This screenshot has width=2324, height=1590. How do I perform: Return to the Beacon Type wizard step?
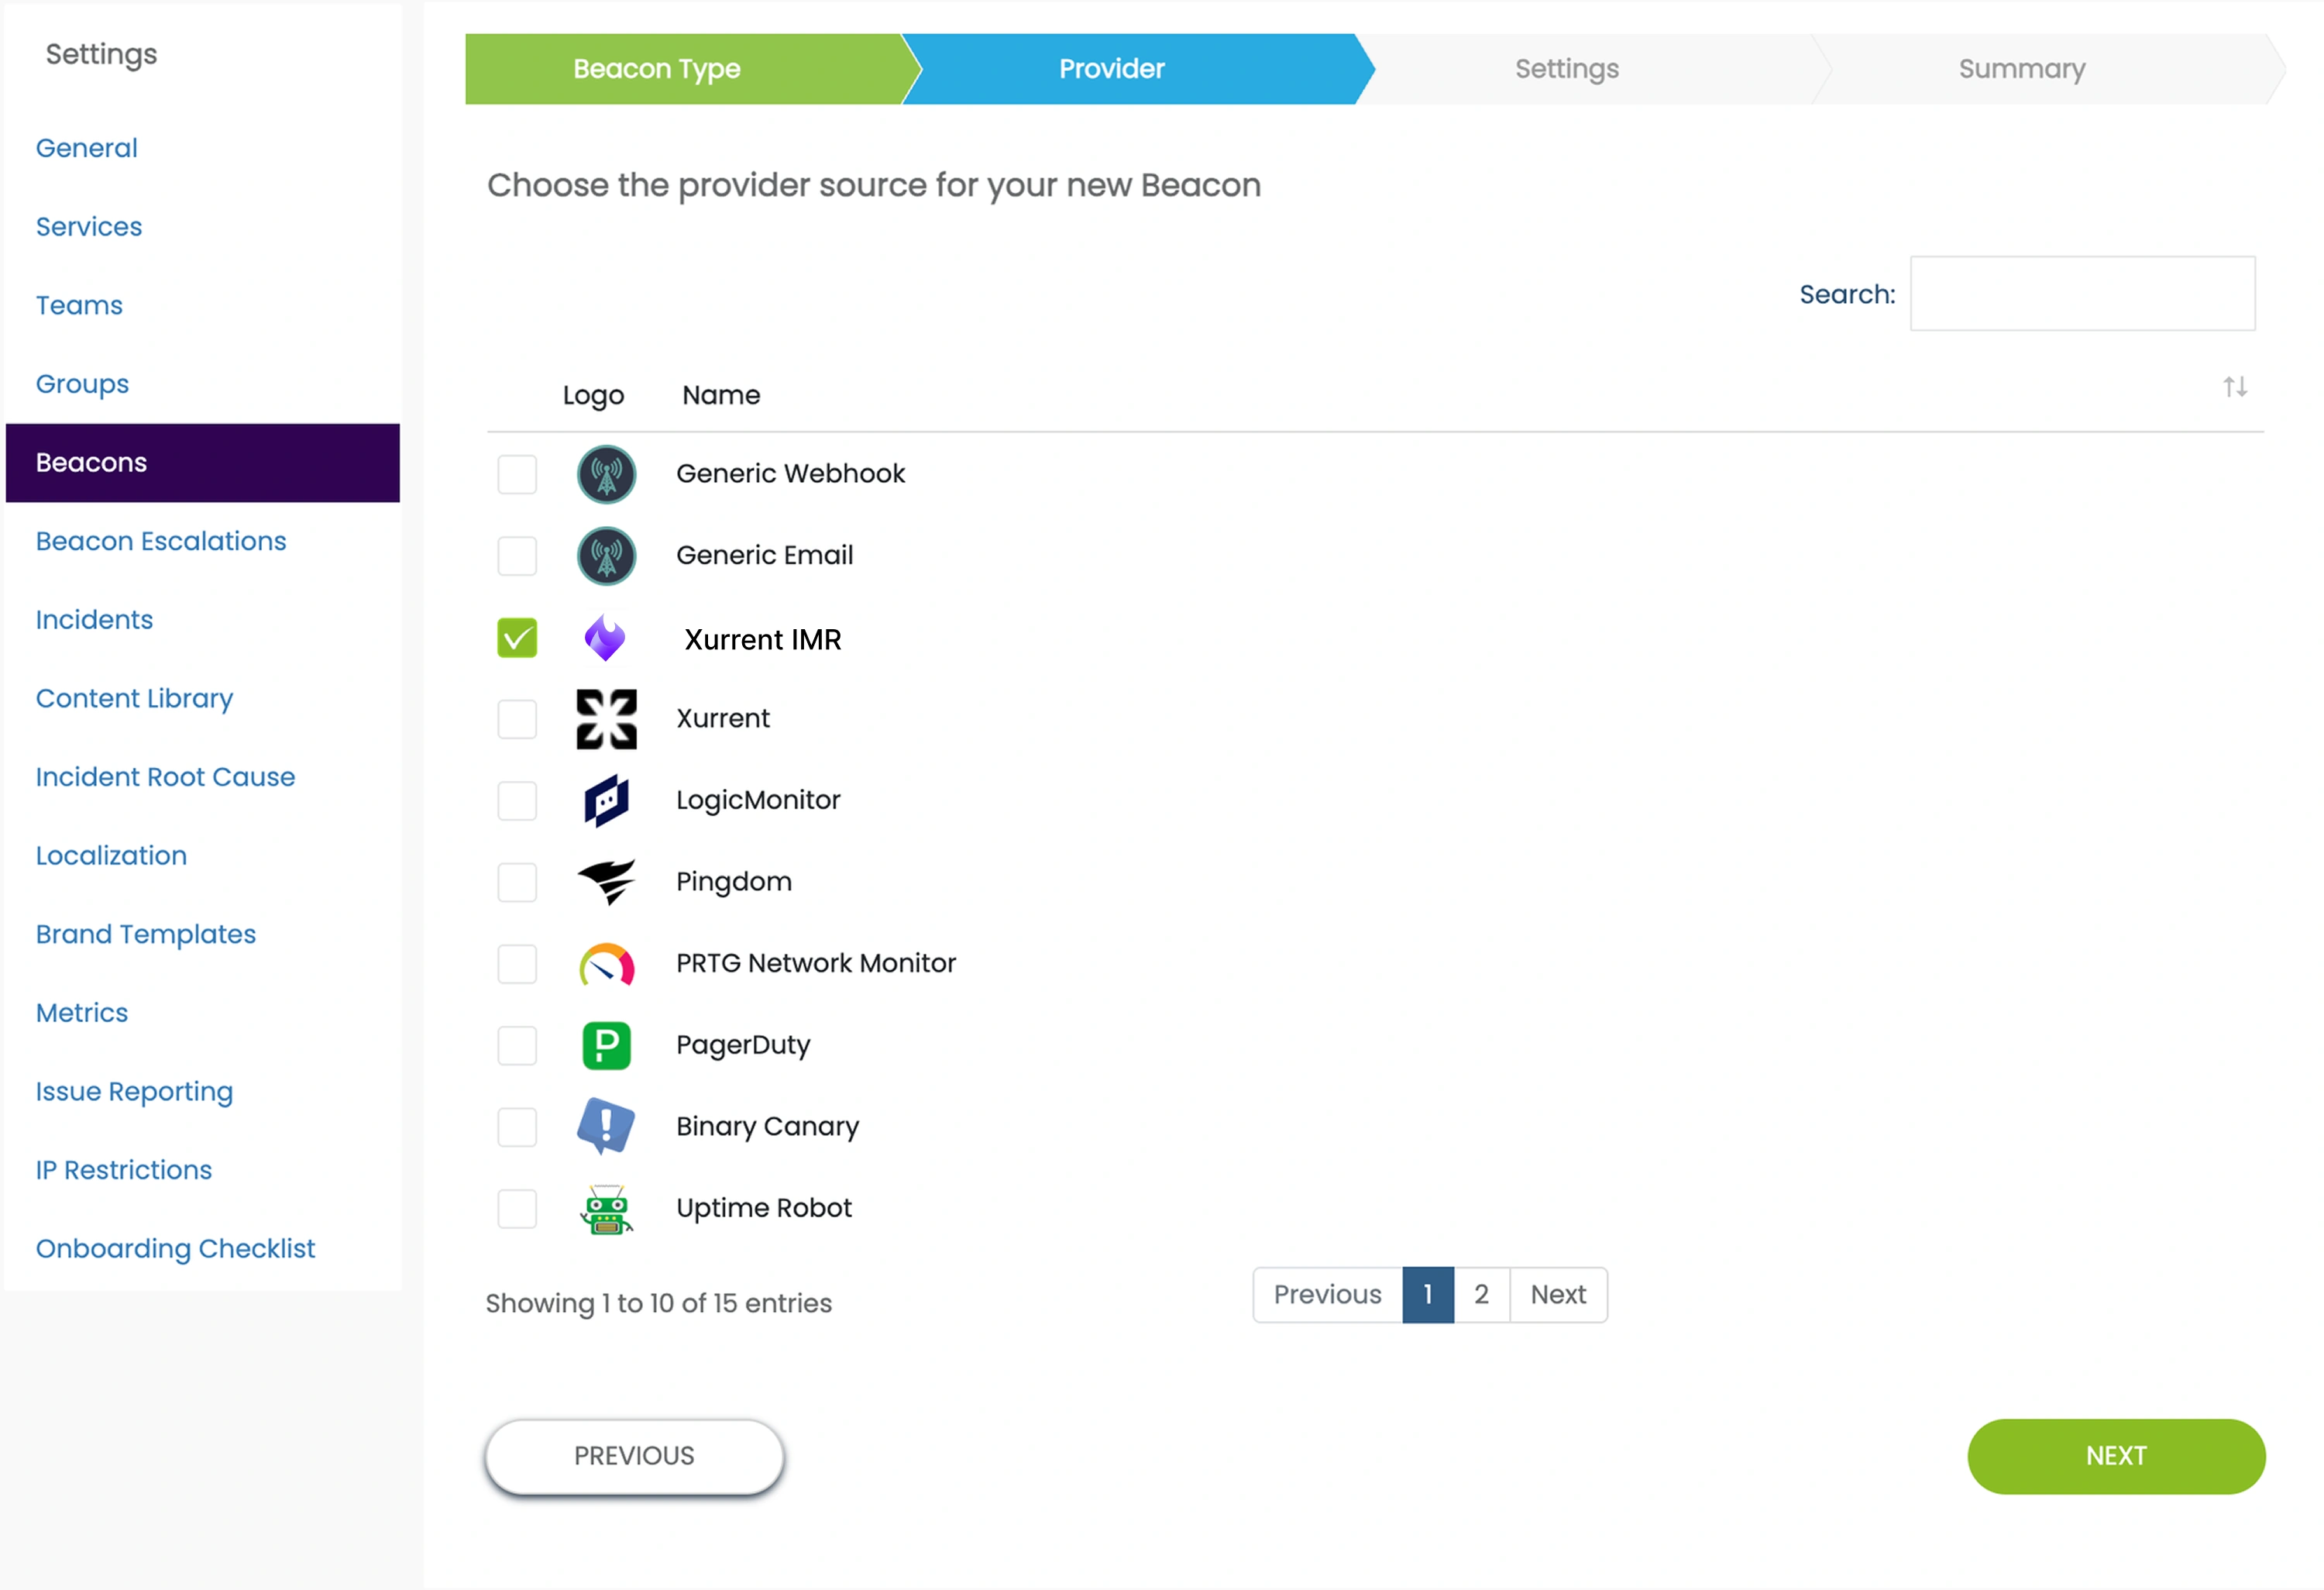click(x=657, y=69)
